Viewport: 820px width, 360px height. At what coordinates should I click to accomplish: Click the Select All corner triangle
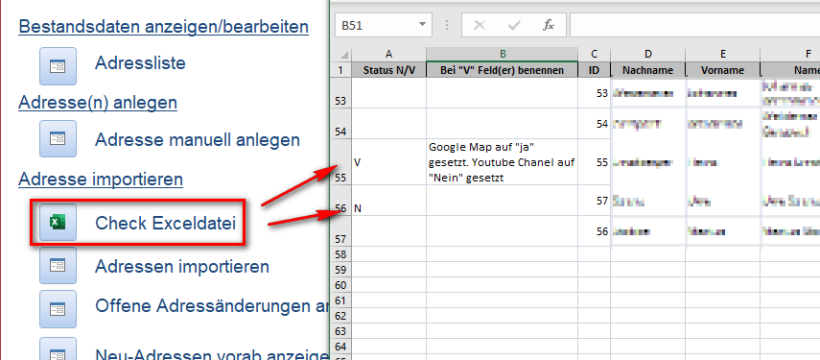[x=344, y=55]
